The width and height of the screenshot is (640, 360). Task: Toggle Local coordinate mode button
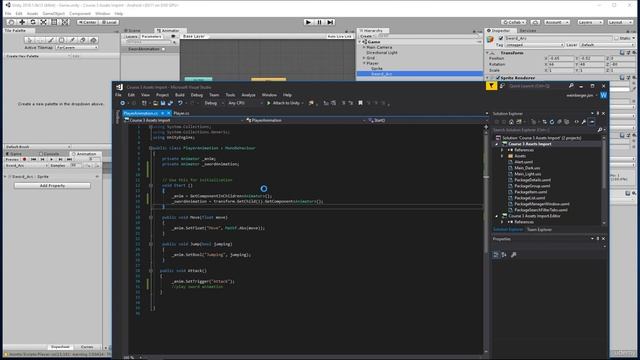109,22
